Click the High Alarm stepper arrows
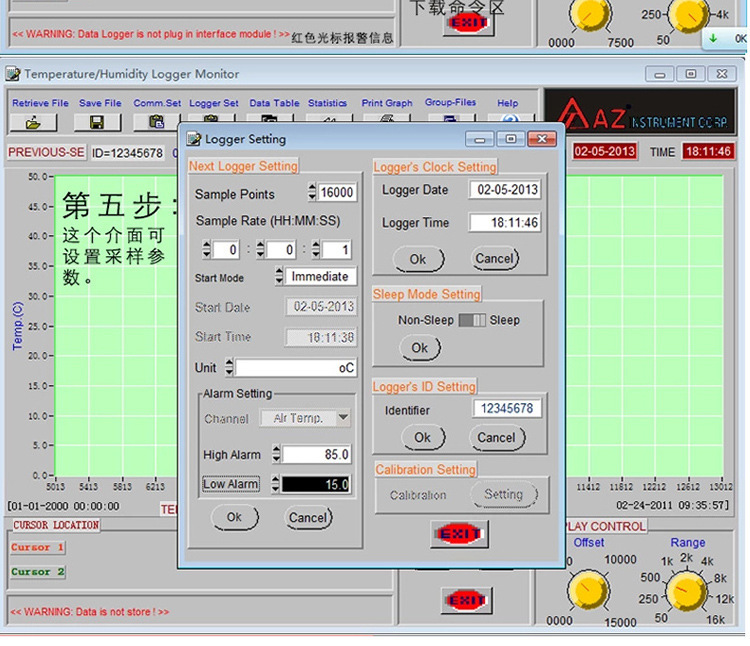This screenshot has width=750, height=646. click(x=277, y=455)
